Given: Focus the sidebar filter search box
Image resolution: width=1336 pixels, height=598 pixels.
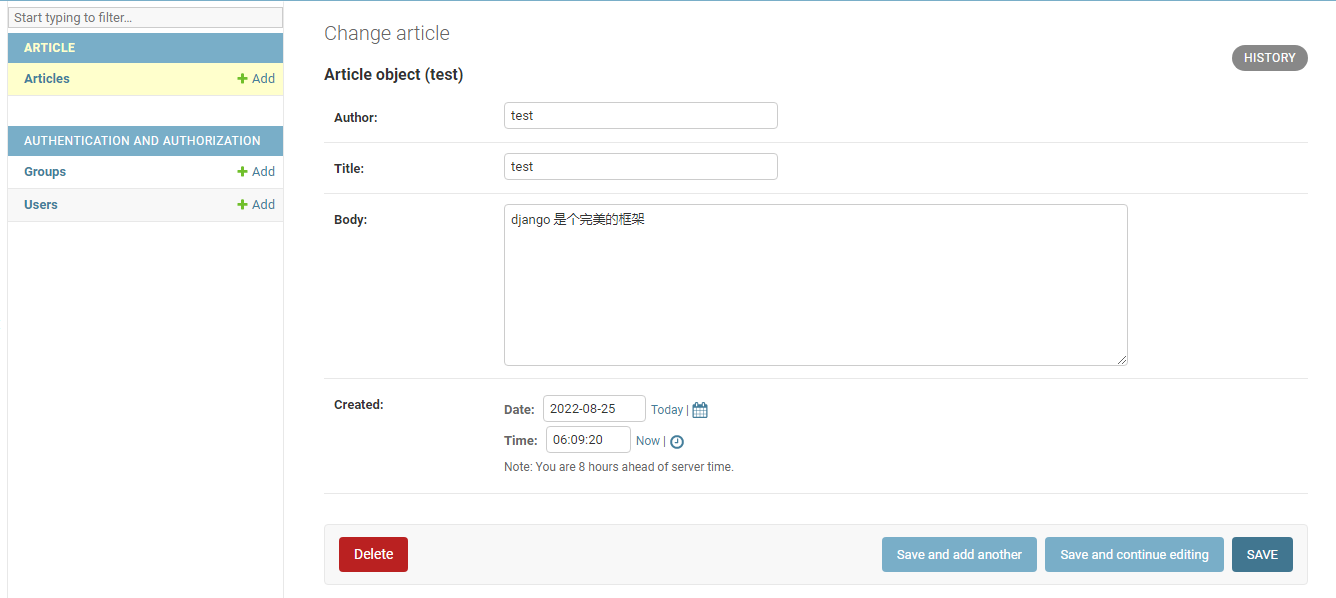Looking at the screenshot, I should click(x=146, y=18).
